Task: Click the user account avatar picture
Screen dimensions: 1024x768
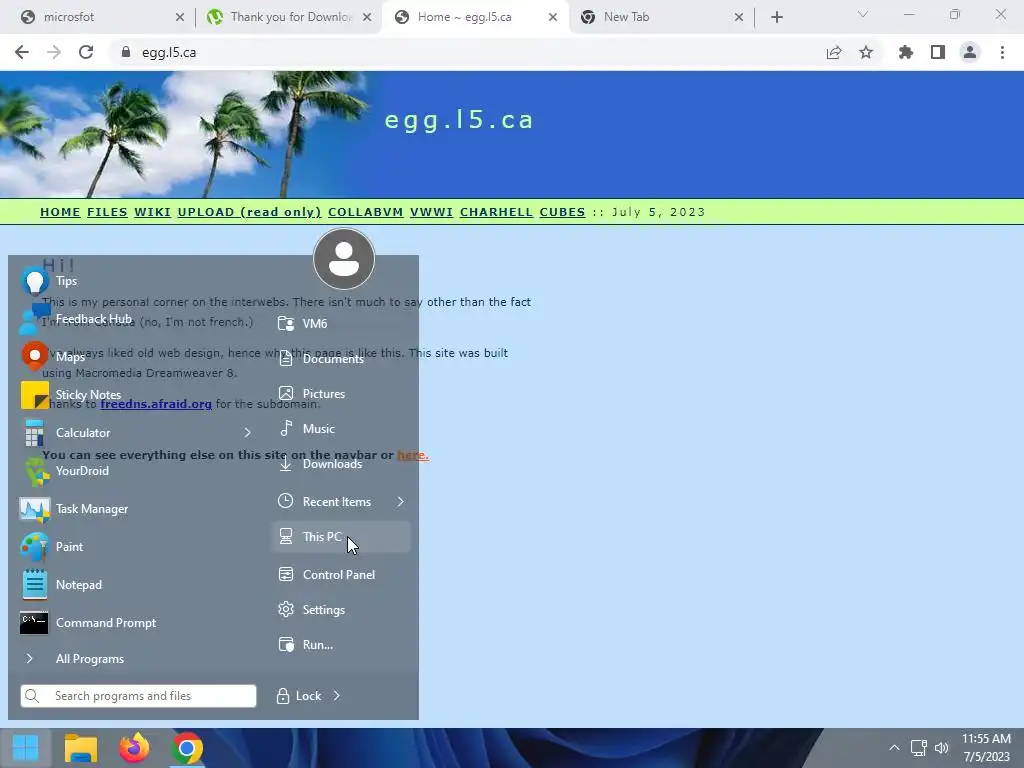Action: [344, 259]
